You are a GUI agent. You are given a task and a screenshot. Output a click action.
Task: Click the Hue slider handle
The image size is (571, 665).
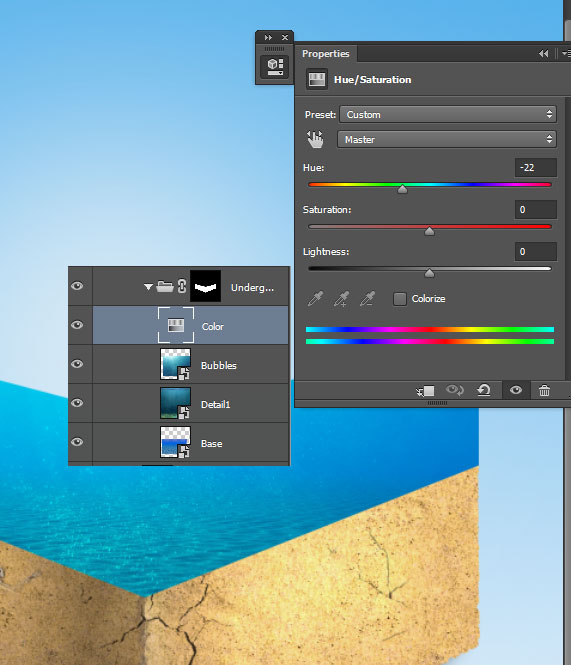(402, 189)
